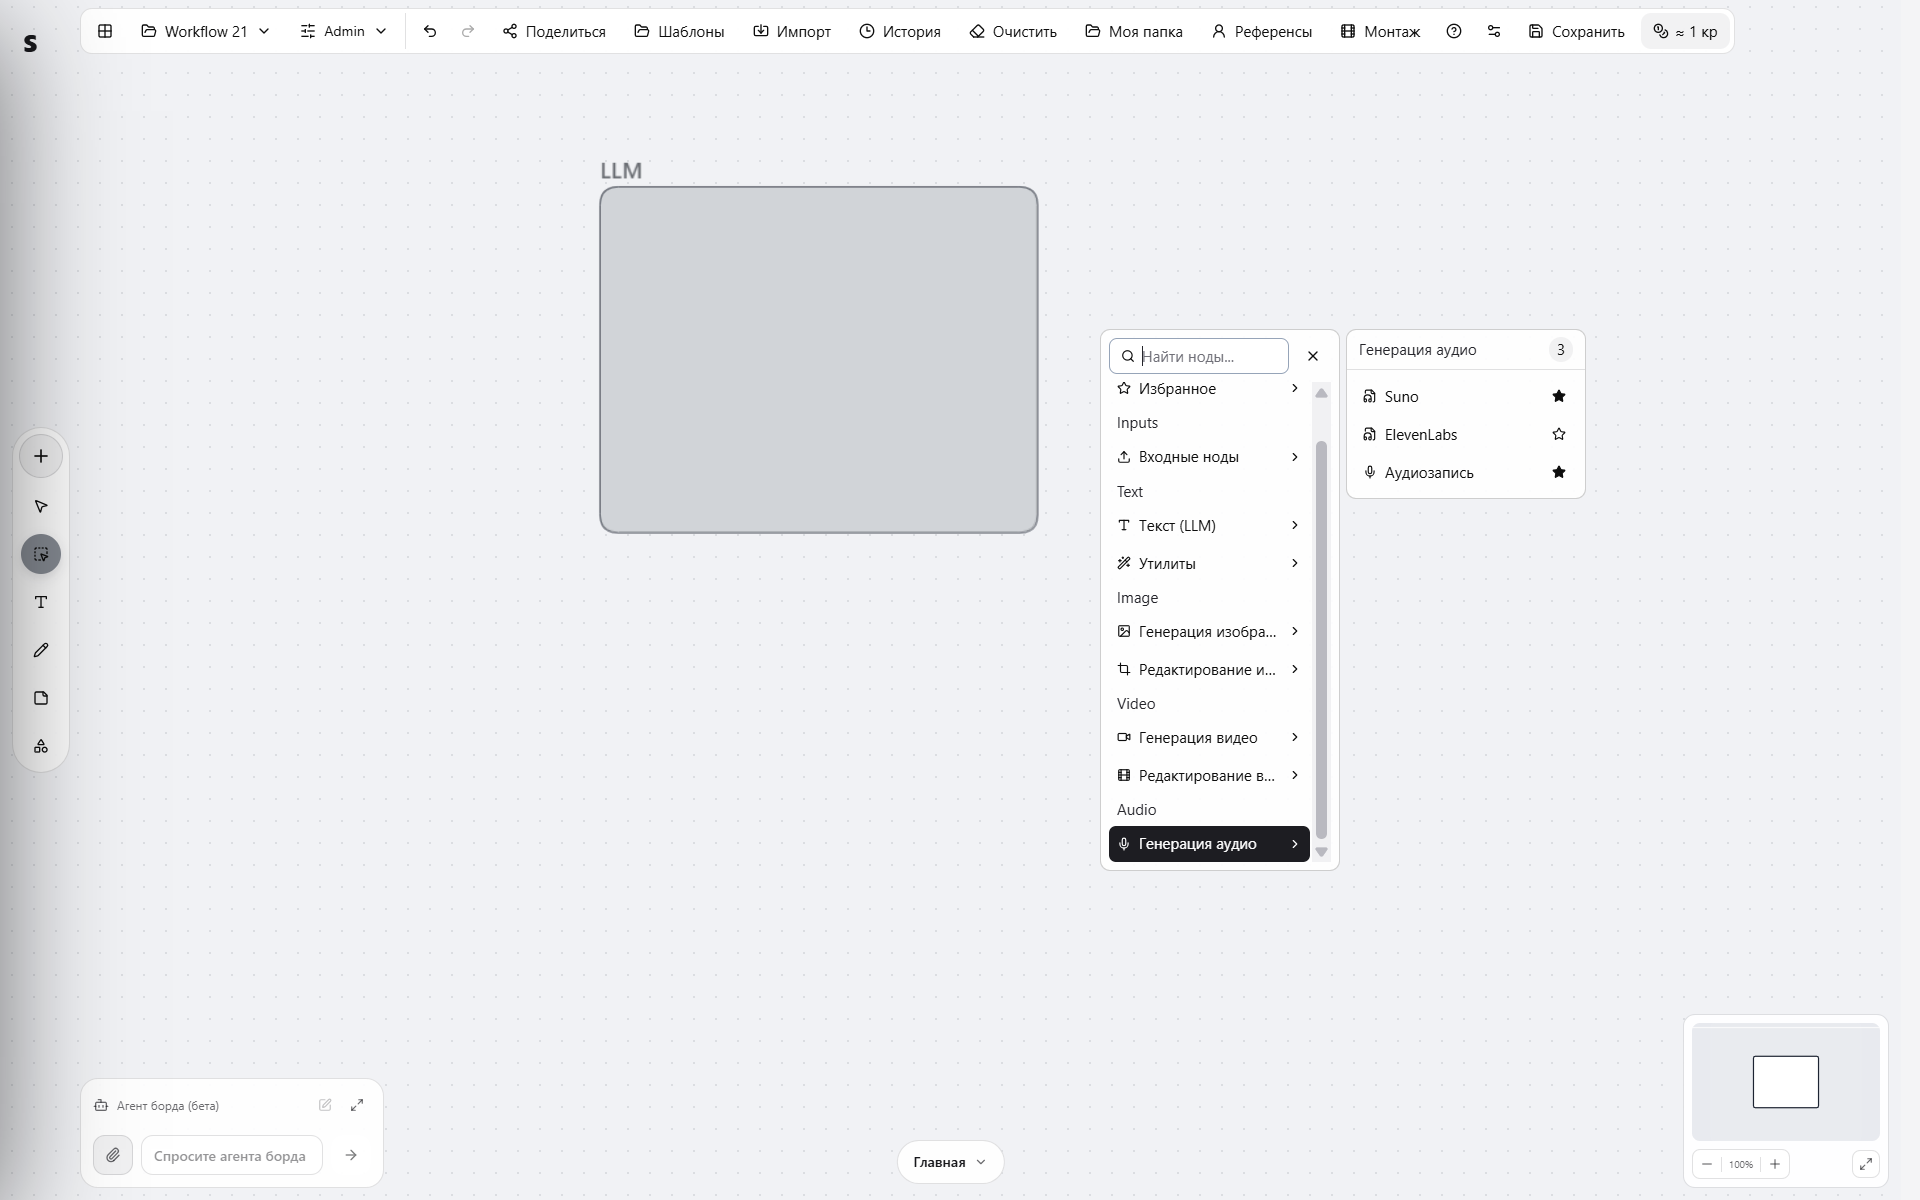Toggle favorite star for Suno
The height and width of the screenshot is (1200, 1920).
(1558, 396)
